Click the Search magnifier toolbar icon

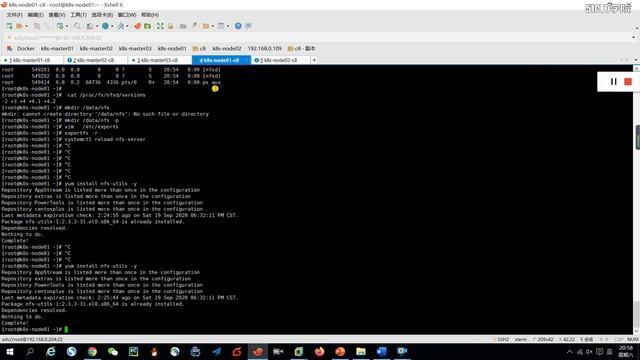[x=77, y=26]
